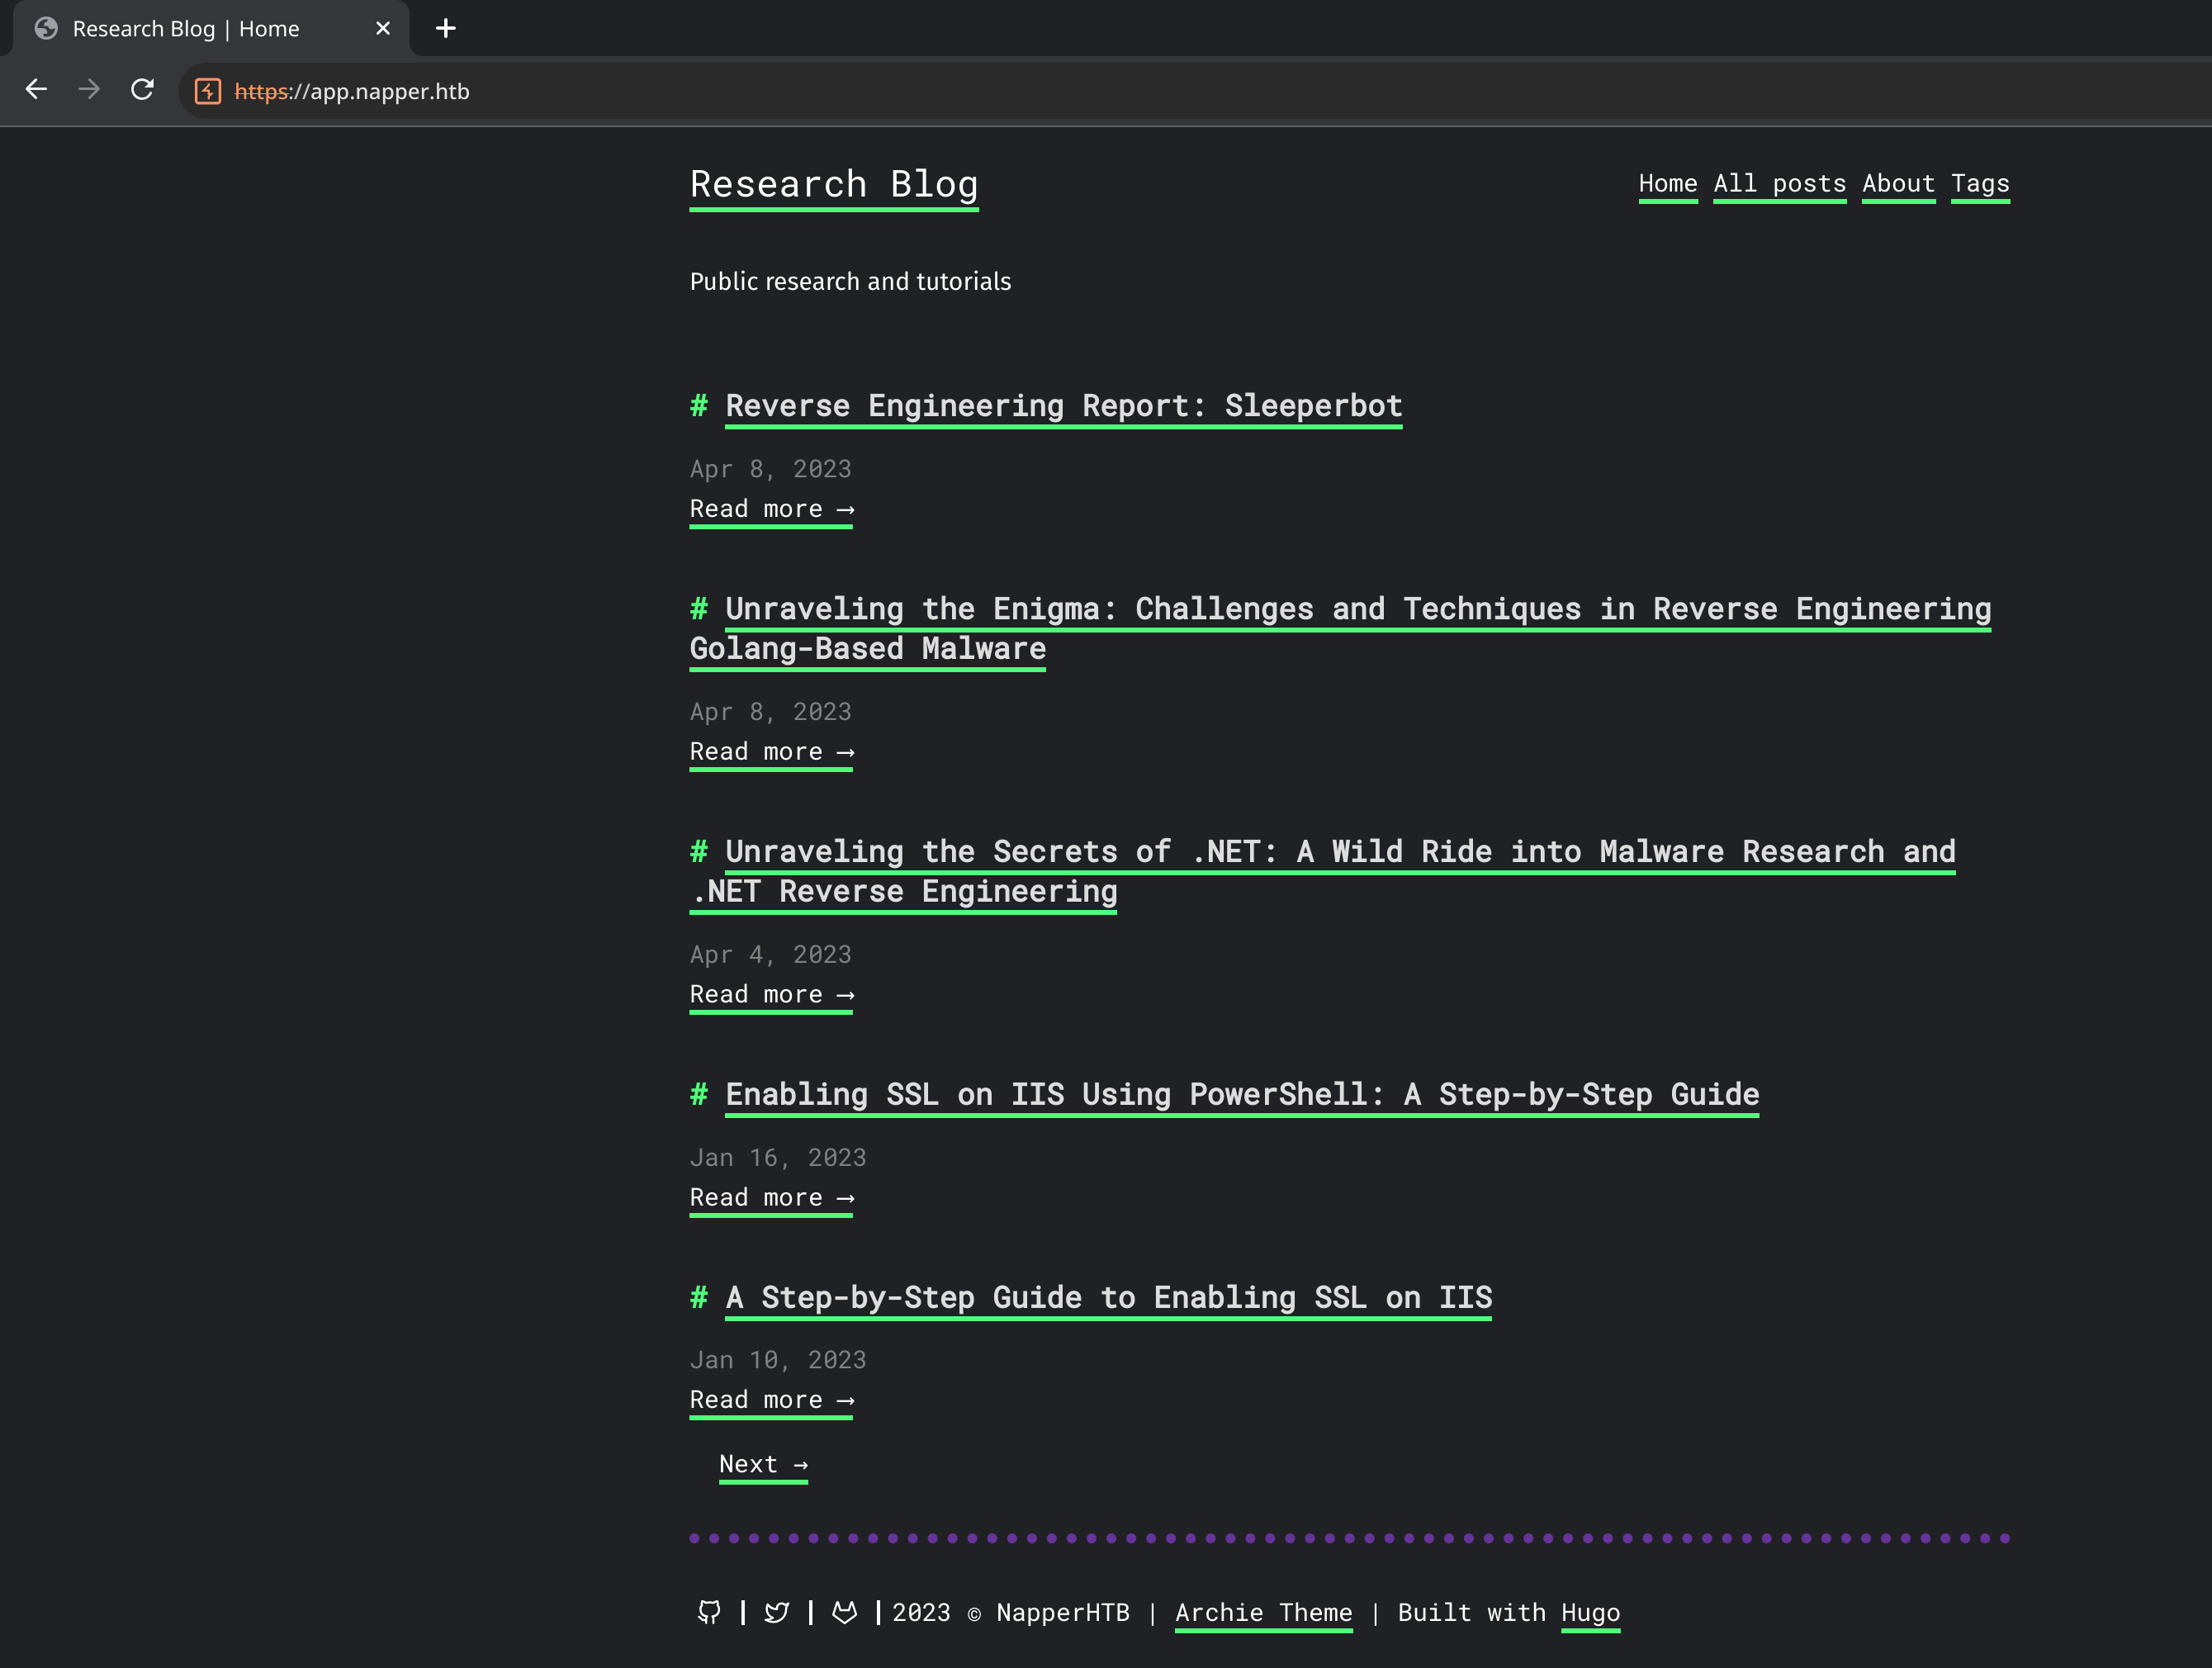
Task: Click the insecure site warning icon
Action: point(208,91)
